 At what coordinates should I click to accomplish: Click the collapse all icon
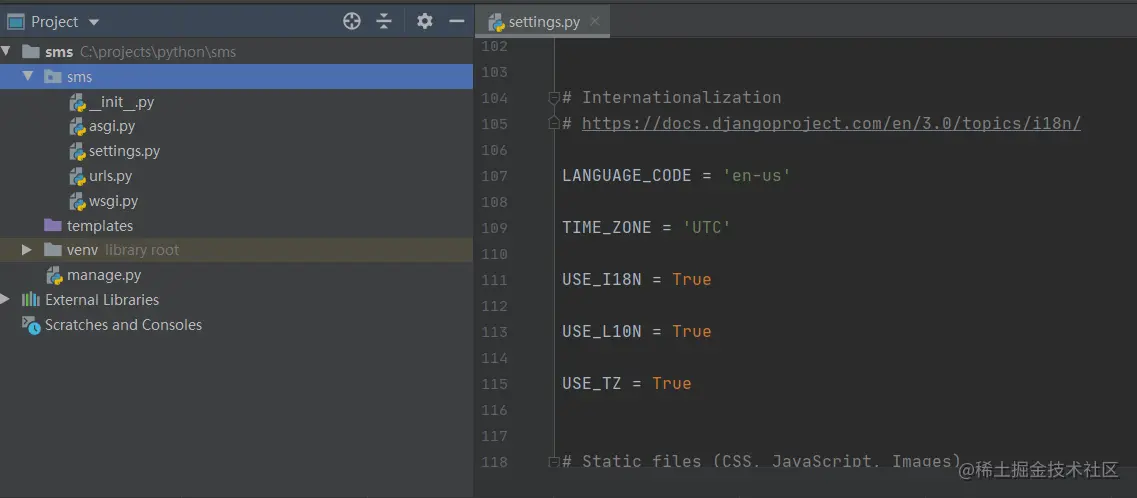point(384,22)
